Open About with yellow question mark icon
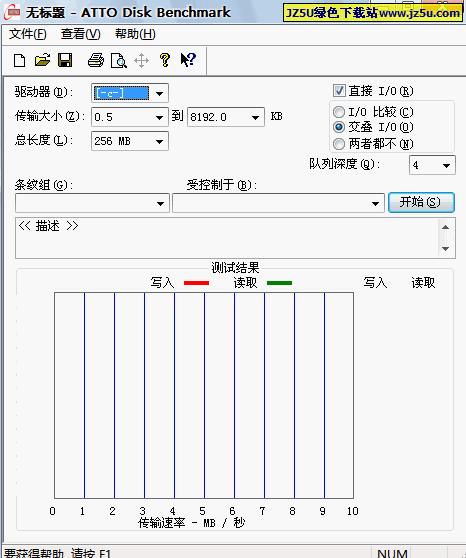Screen dimensions: 466x558 point(164,60)
